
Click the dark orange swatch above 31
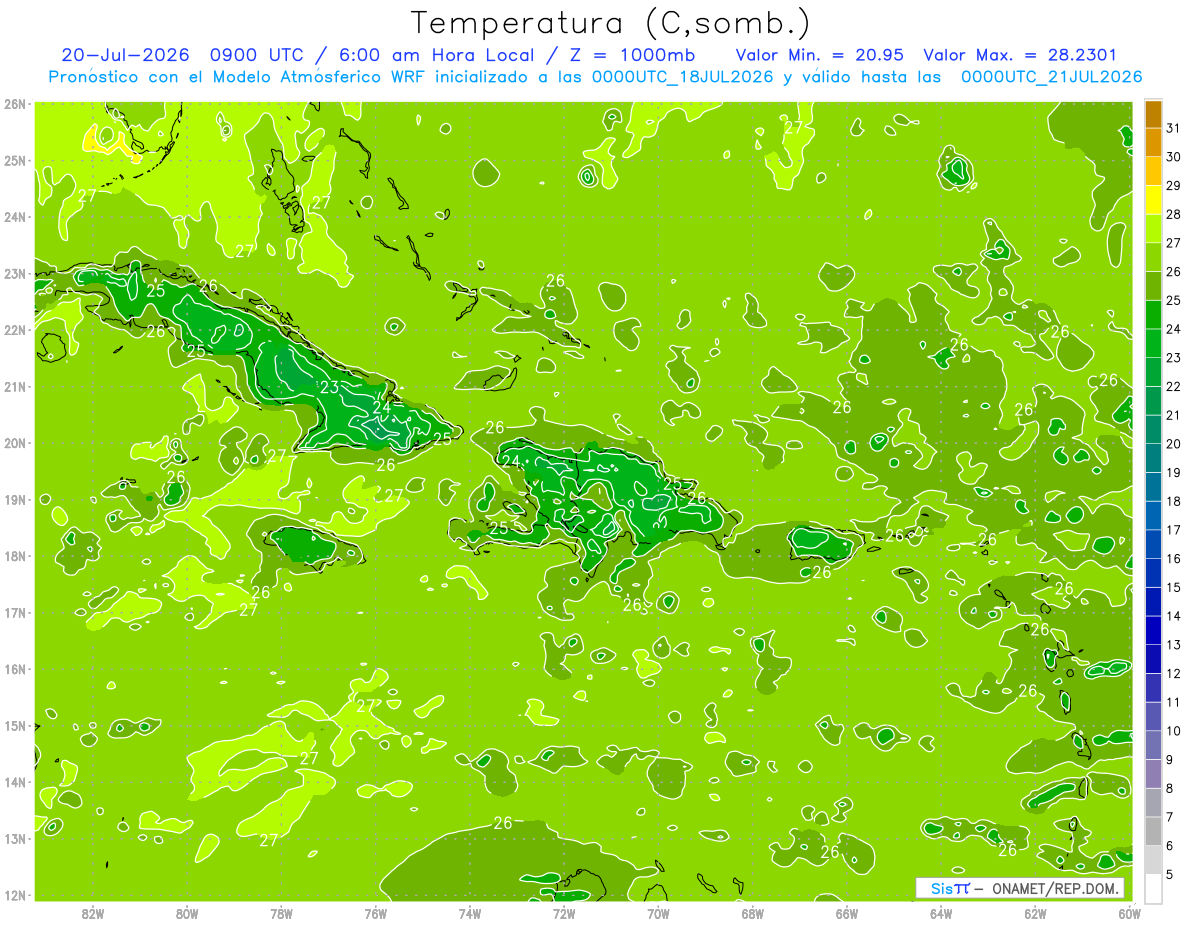click(1153, 114)
